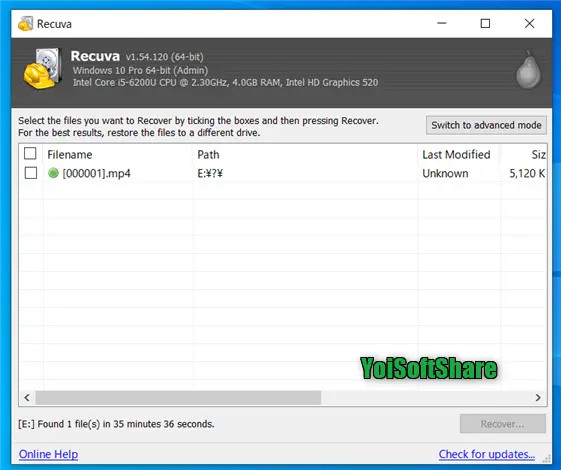This screenshot has height=470, width=561.
Task: Click the green status dot of [000001].mp4
Action: [x=53, y=173]
